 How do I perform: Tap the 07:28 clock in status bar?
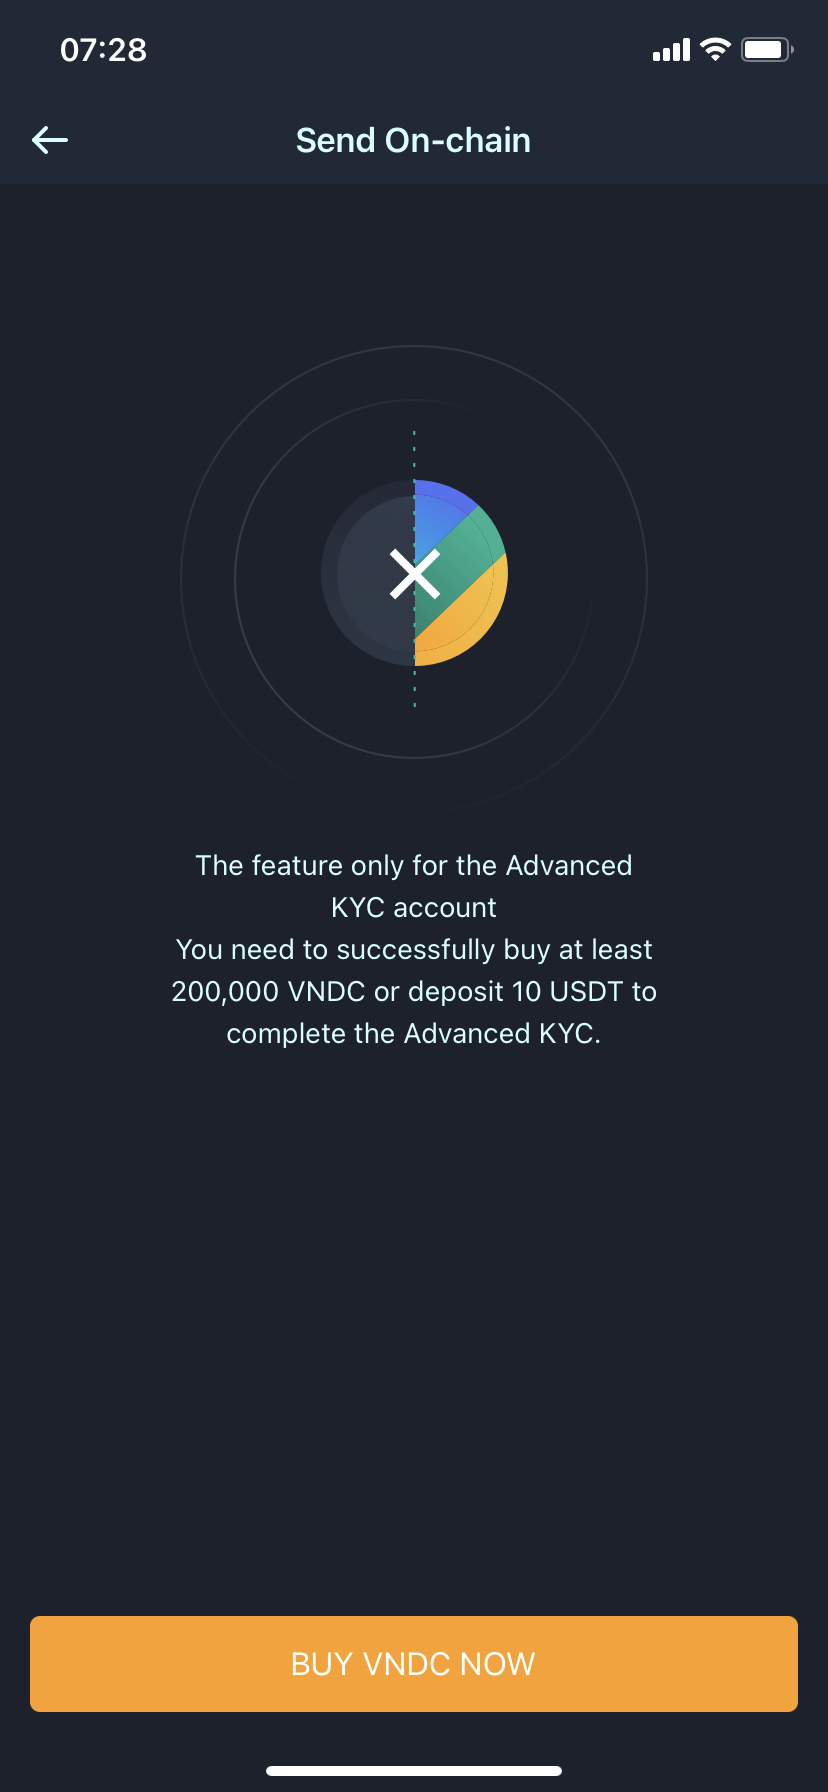(103, 50)
